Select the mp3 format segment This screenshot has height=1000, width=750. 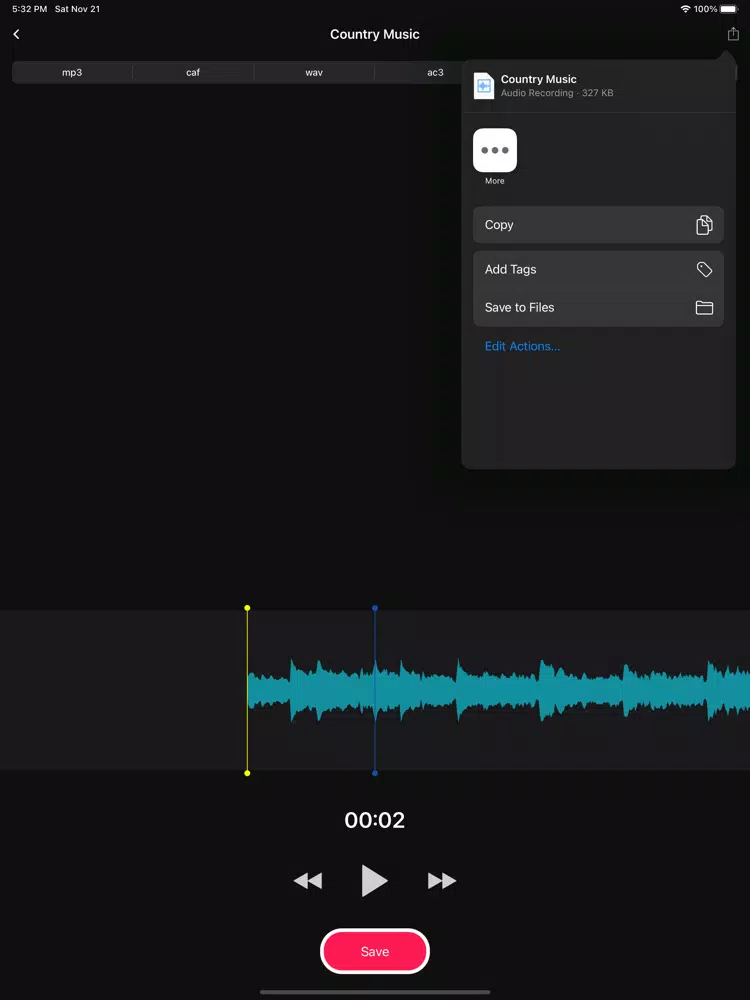(72, 73)
